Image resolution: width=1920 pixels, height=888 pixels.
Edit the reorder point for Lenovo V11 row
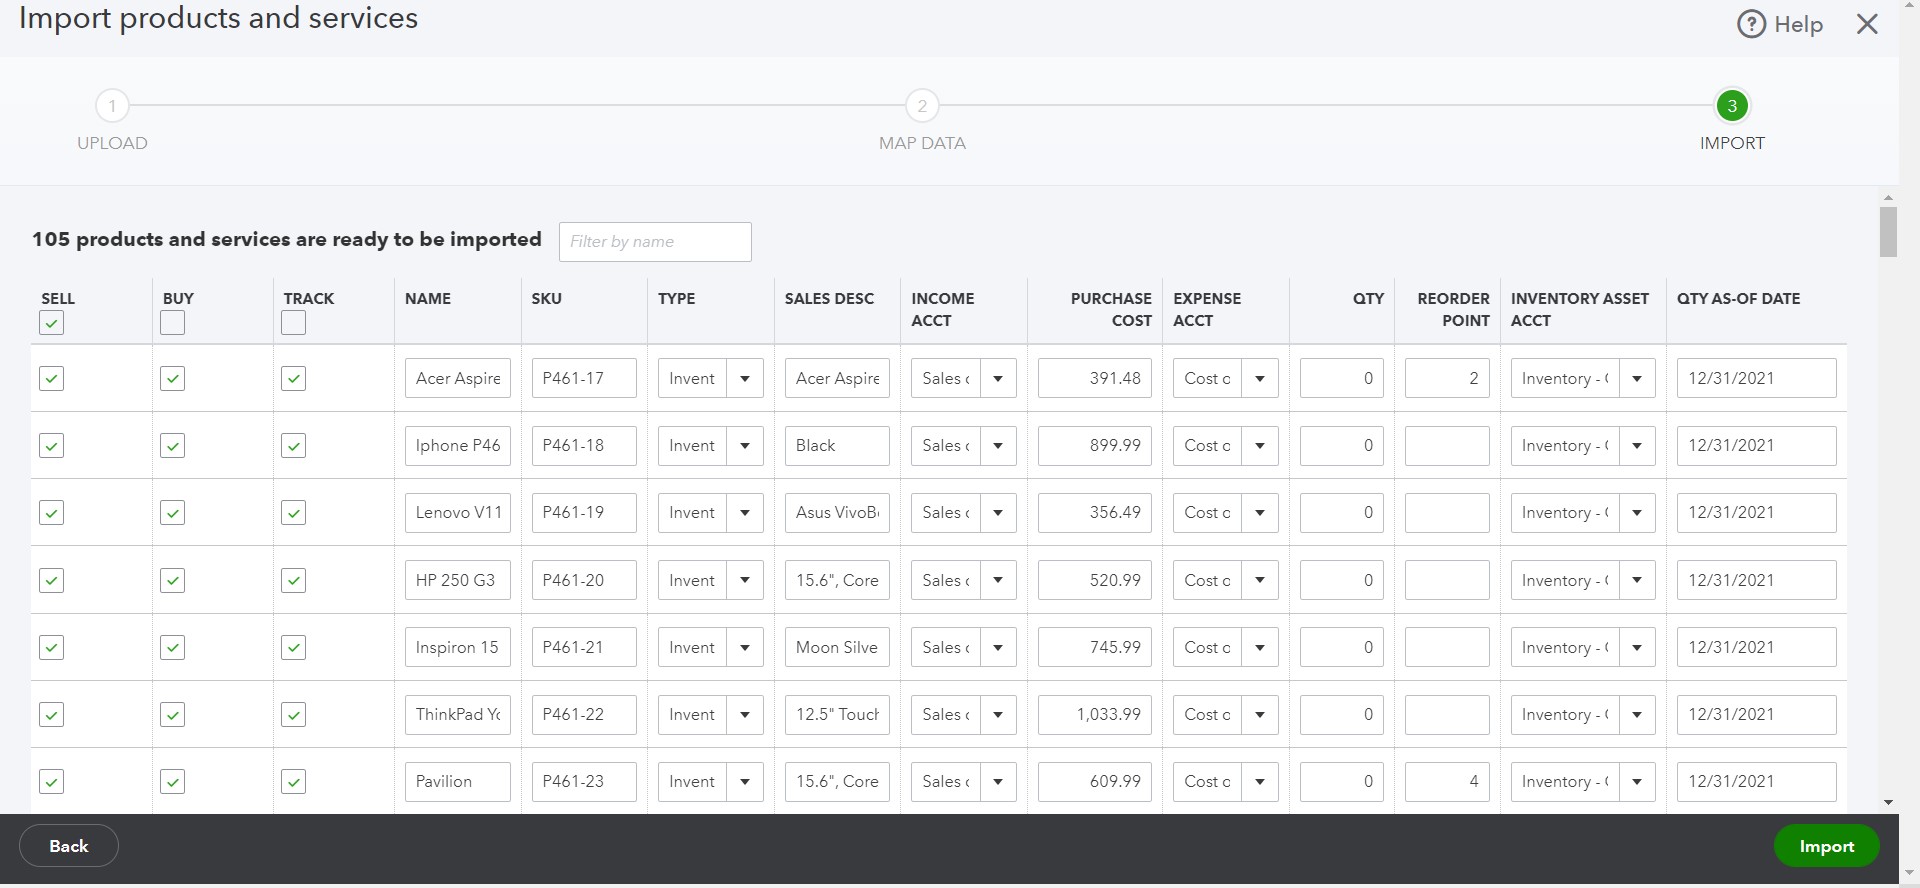[x=1447, y=513]
